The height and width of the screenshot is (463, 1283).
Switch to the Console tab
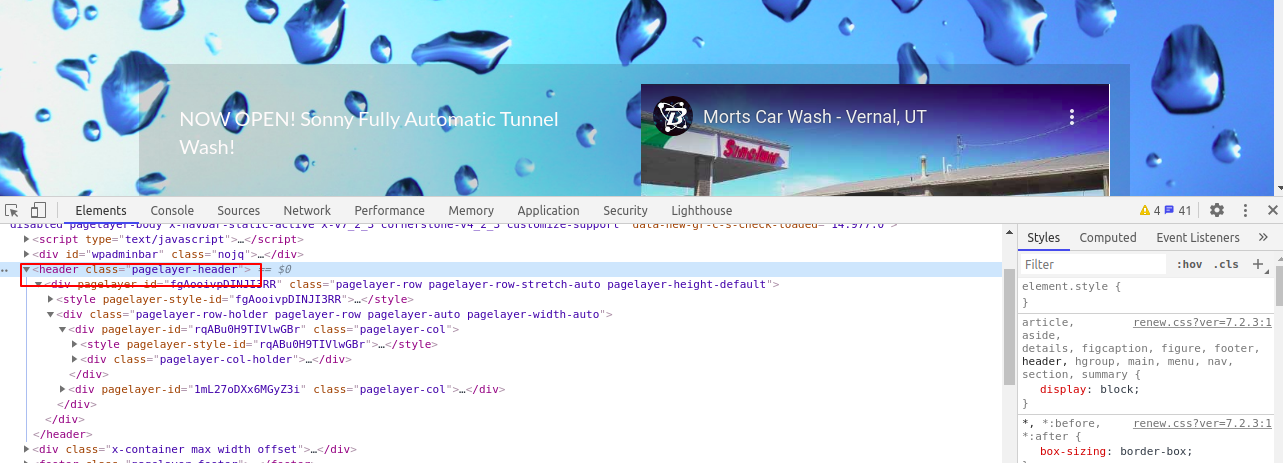pyautogui.click(x=172, y=210)
